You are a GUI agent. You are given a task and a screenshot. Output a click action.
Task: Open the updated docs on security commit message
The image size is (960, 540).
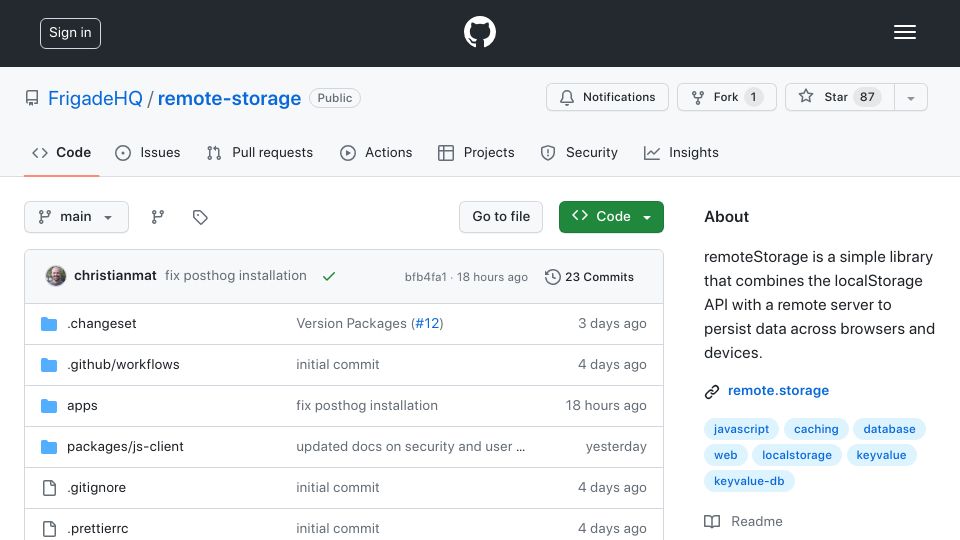point(410,446)
